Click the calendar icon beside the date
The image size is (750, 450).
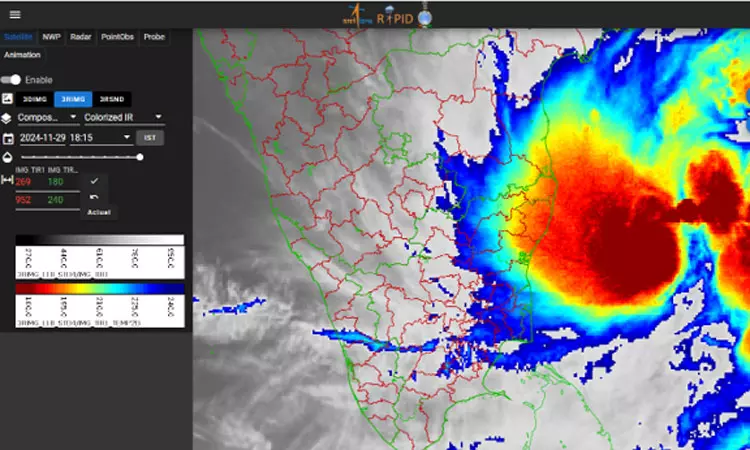pos(8,137)
